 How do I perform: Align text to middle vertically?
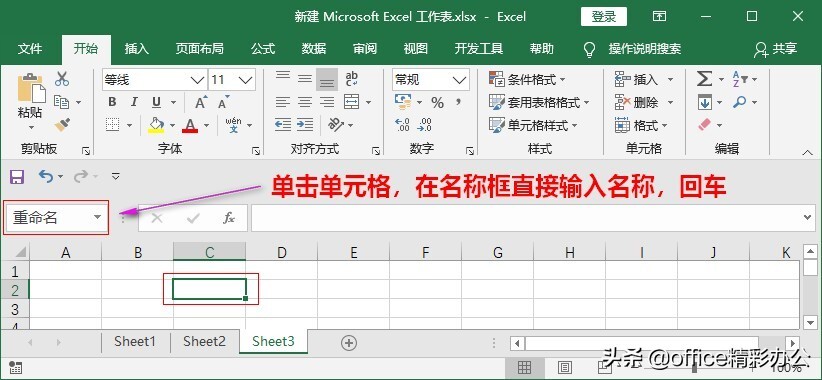[x=305, y=79]
